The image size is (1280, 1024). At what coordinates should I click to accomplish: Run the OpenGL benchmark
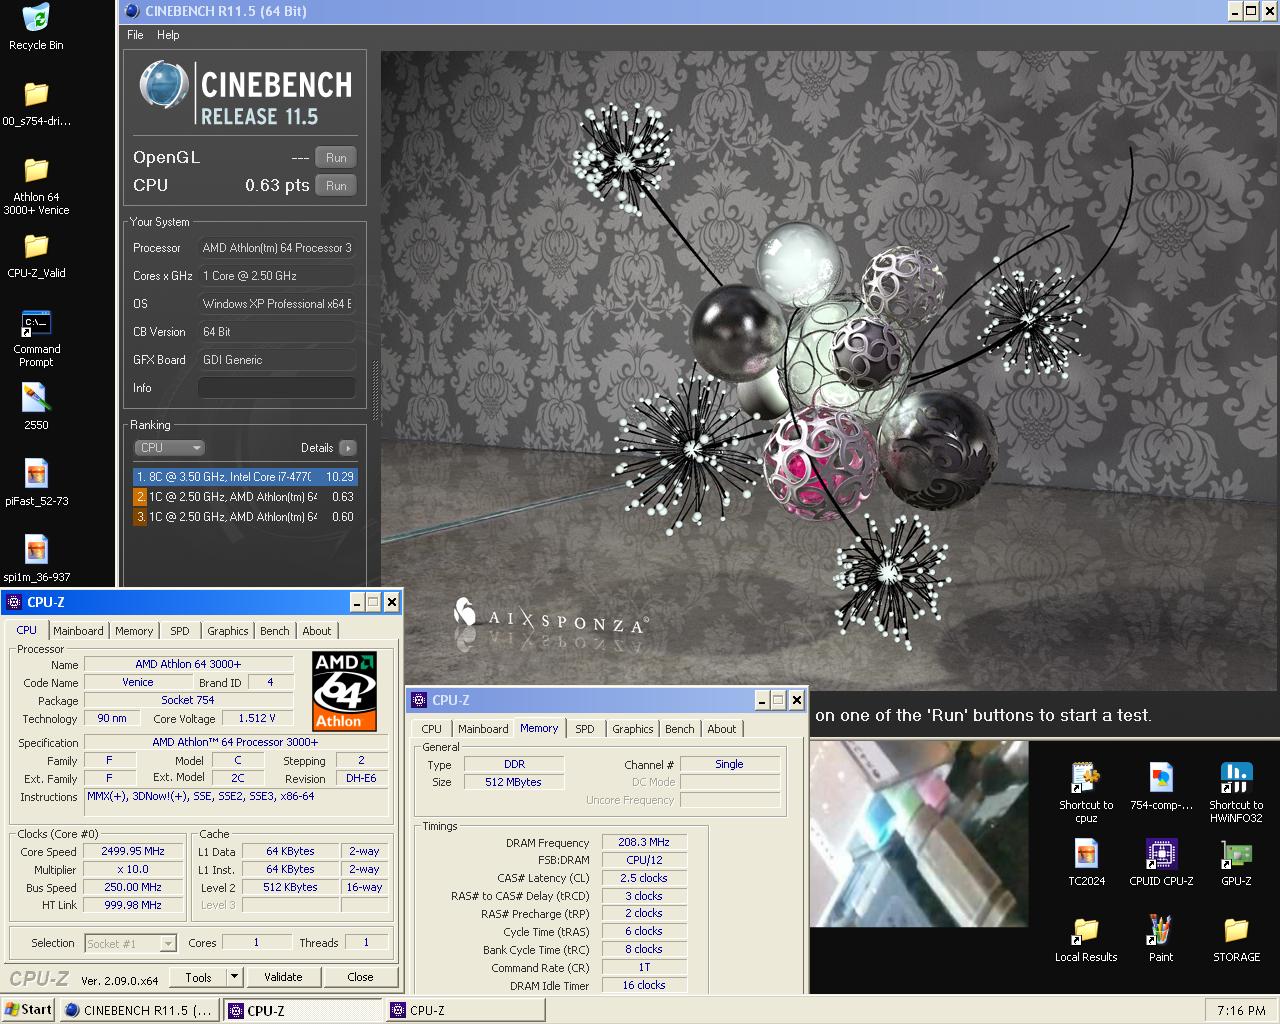[x=336, y=158]
